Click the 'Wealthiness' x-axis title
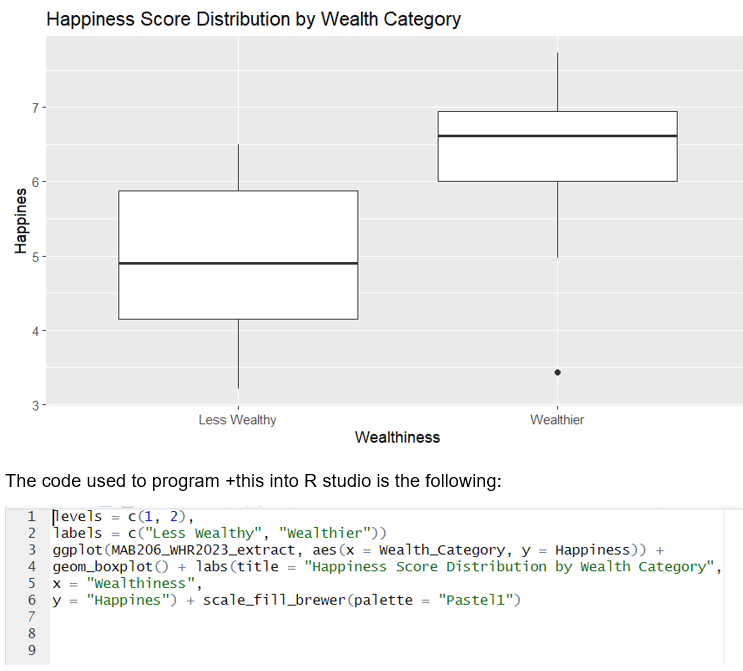Image resolution: width=743 pixels, height=671 pixels. (x=397, y=437)
